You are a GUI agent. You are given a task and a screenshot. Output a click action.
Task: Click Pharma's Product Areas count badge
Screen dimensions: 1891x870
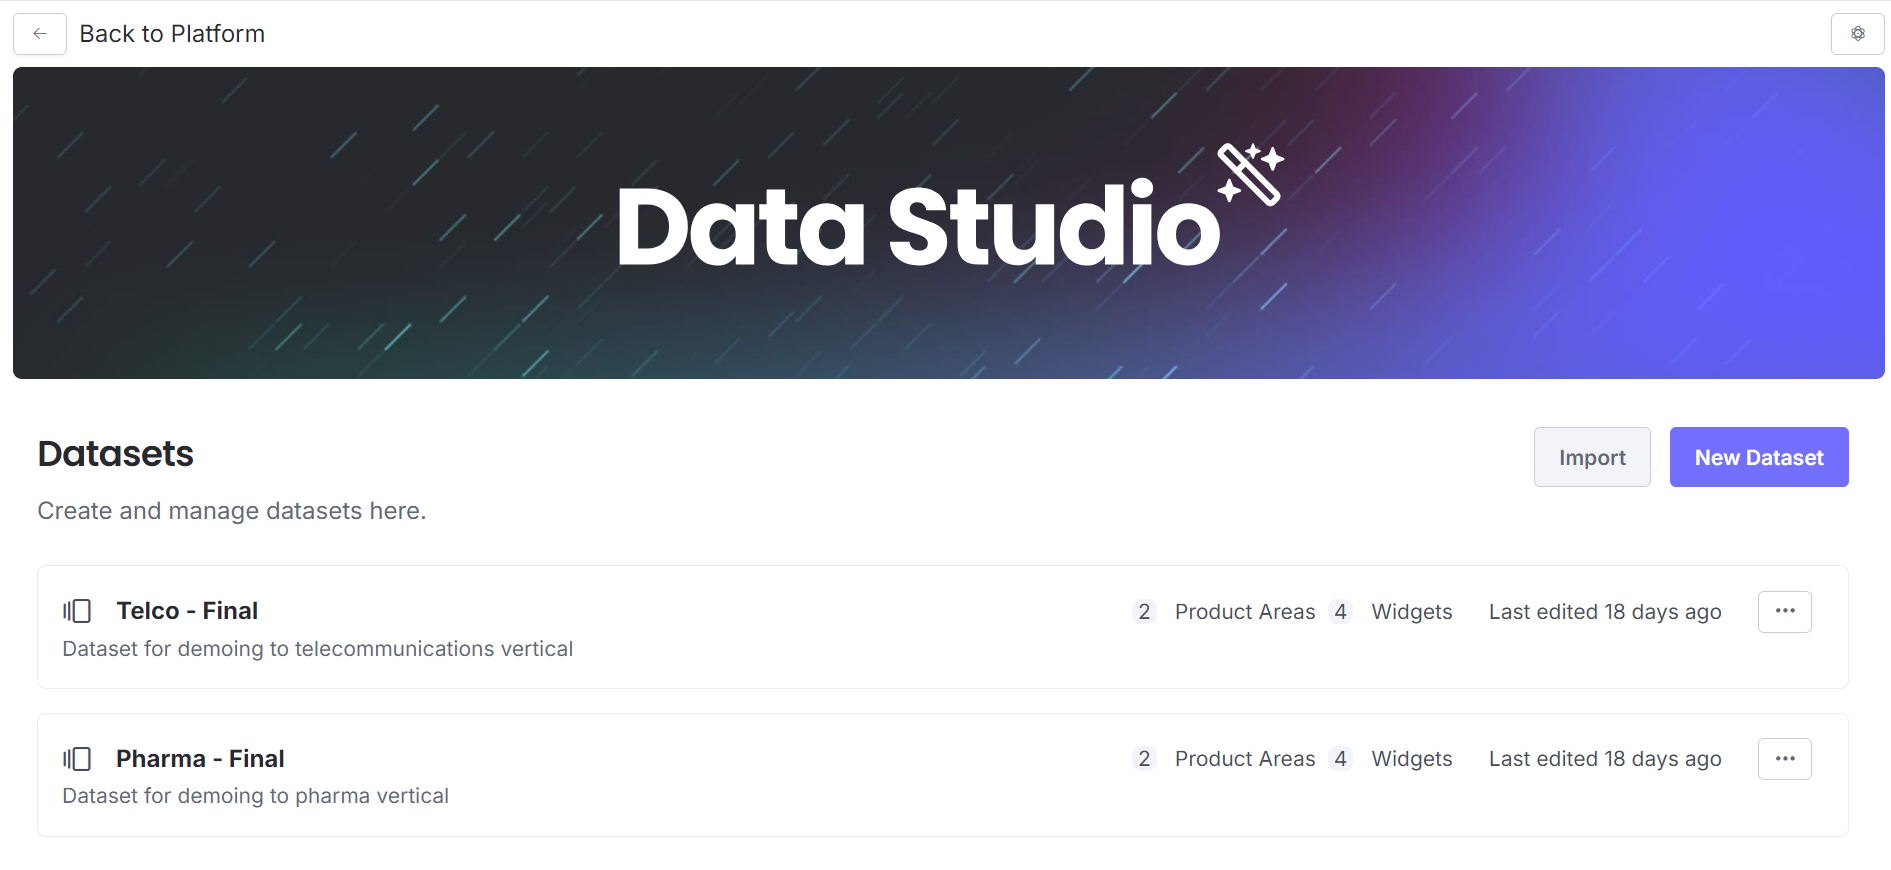coord(1144,759)
